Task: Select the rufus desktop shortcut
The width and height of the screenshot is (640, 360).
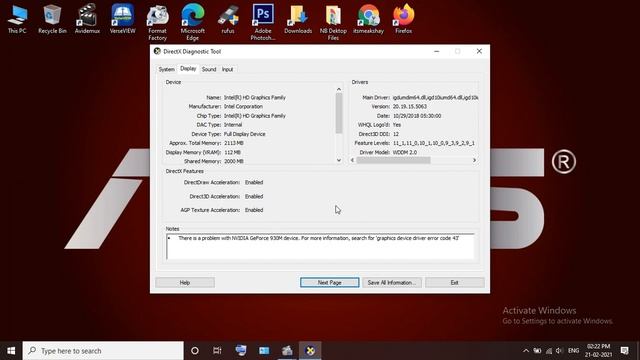Action: [228, 19]
